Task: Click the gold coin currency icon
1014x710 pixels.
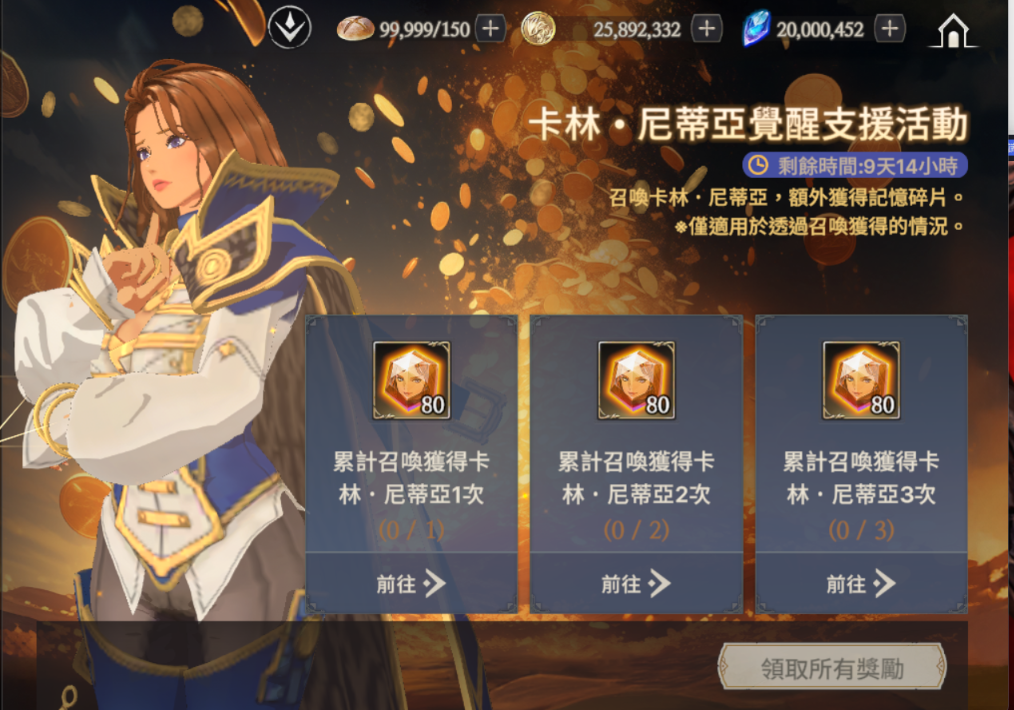Action: (x=538, y=29)
